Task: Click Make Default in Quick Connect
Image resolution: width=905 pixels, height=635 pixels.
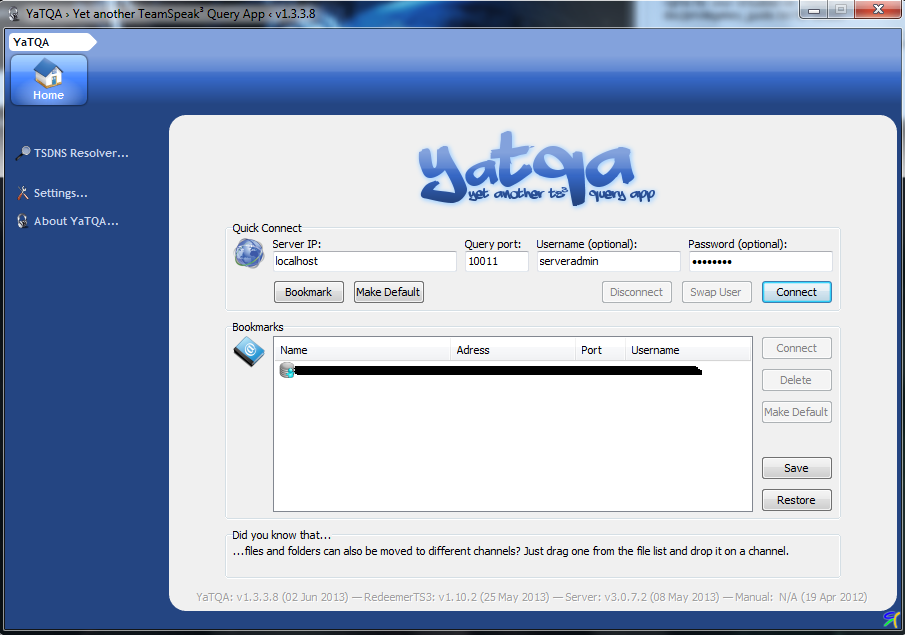Action: click(x=388, y=292)
